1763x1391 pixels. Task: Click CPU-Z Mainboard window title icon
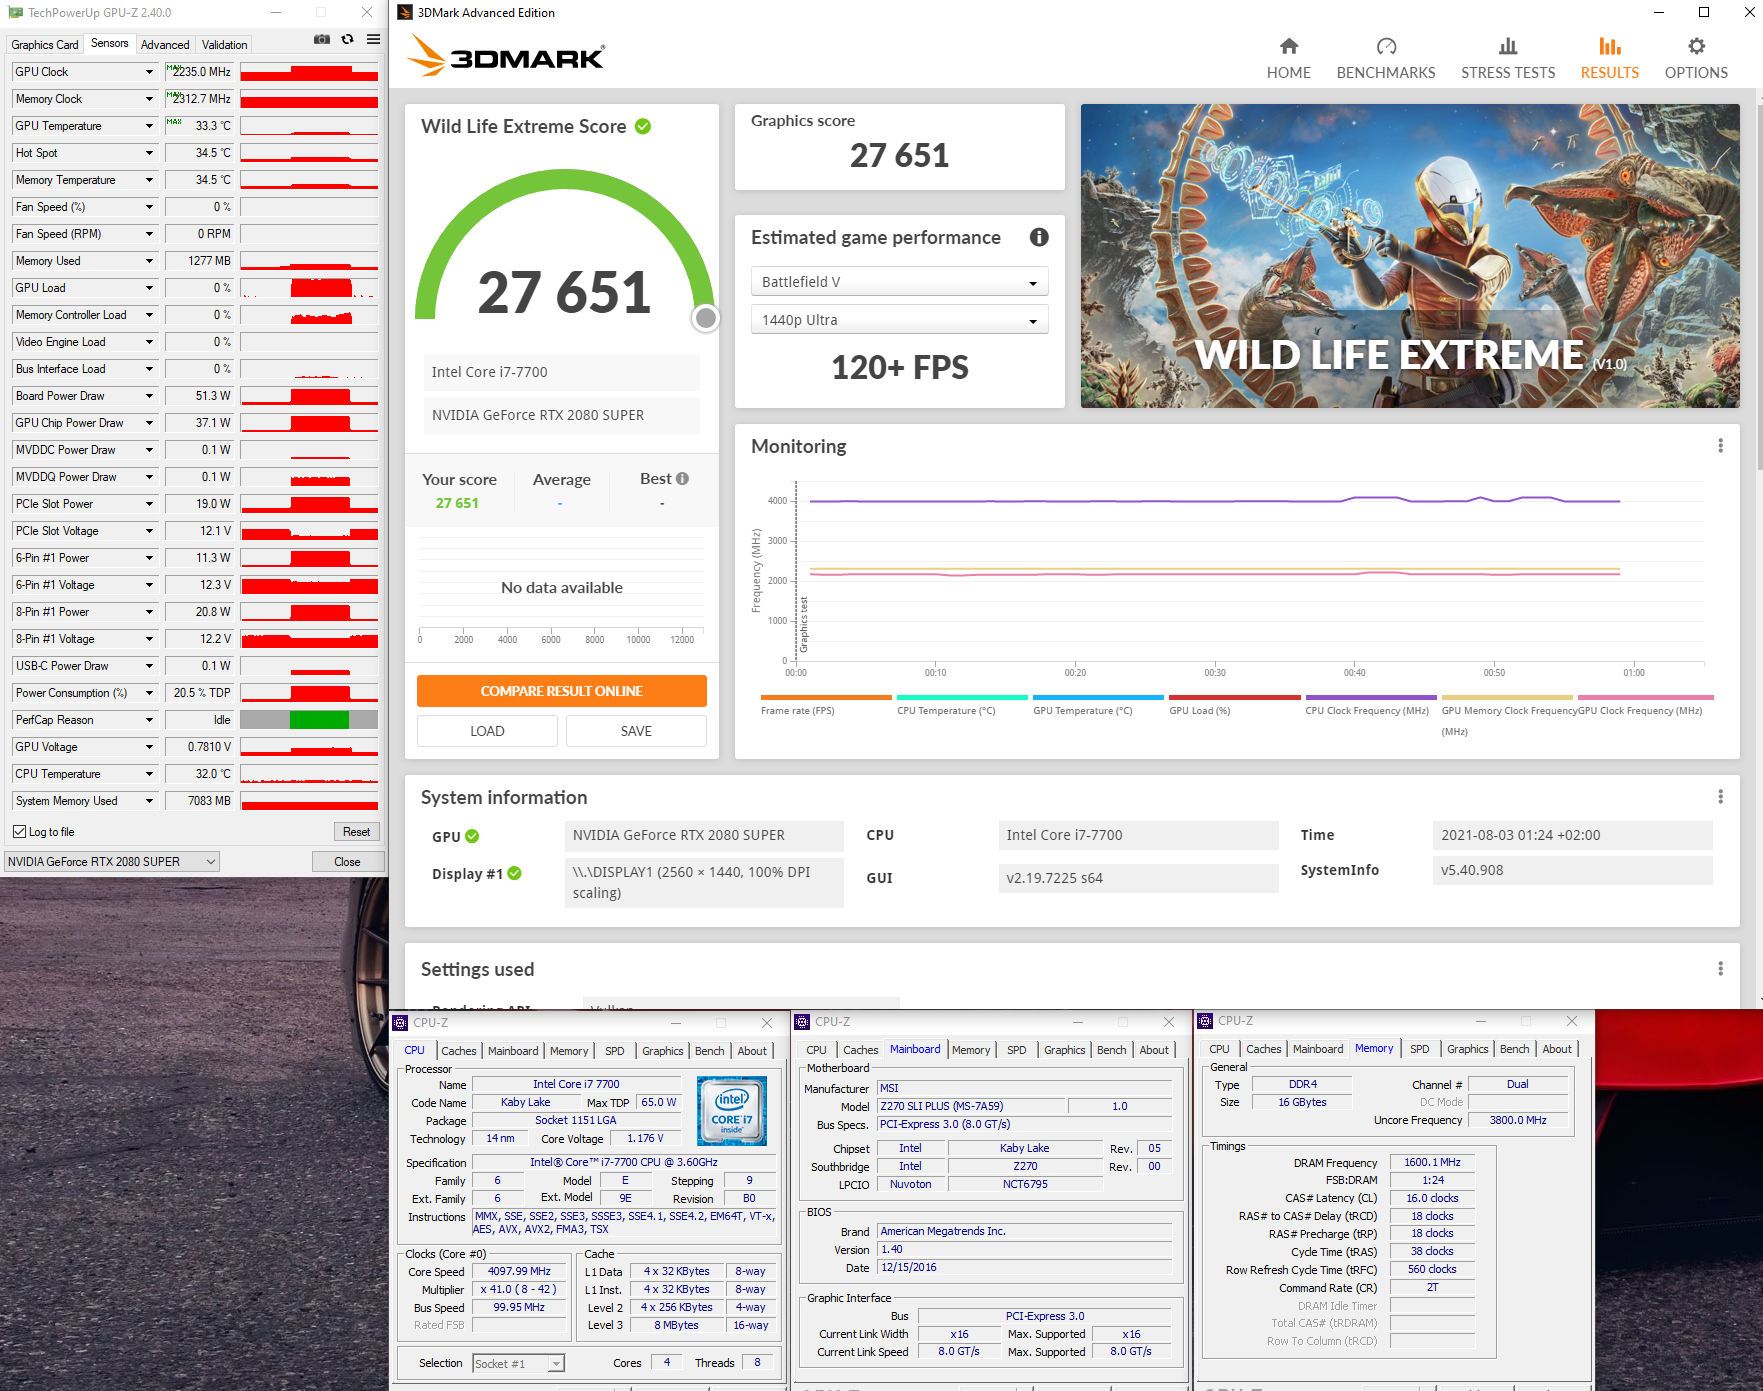[802, 1021]
